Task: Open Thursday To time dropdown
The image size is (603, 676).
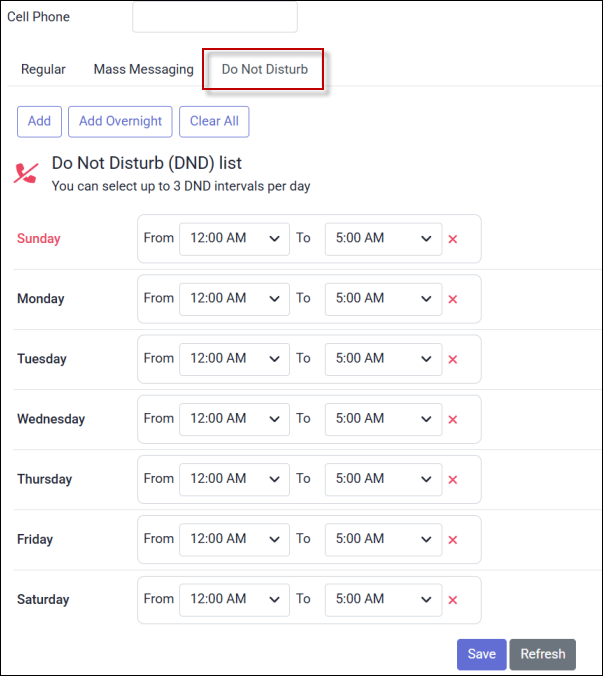Action: pos(384,479)
